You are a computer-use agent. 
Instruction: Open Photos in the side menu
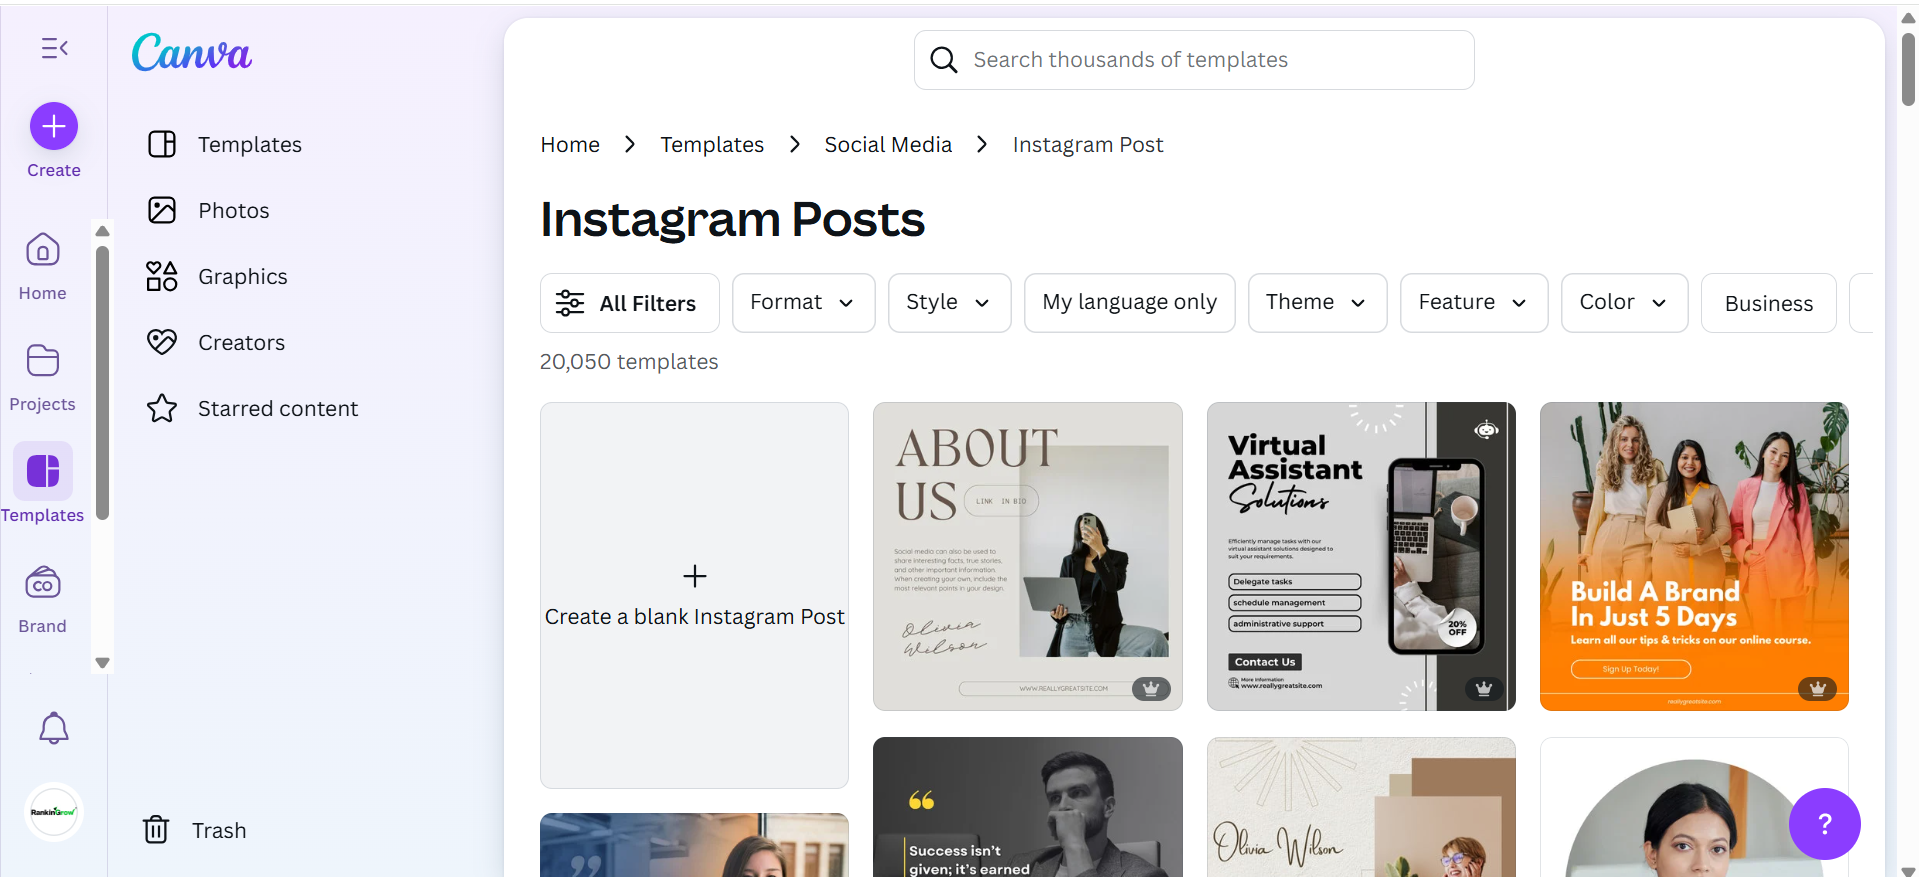[x=234, y=210]
